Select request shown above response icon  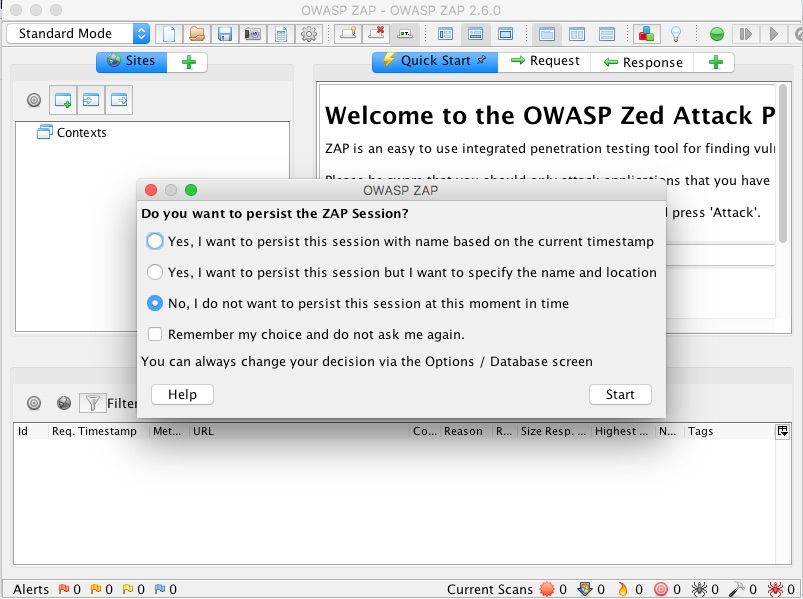pos(607,34)
